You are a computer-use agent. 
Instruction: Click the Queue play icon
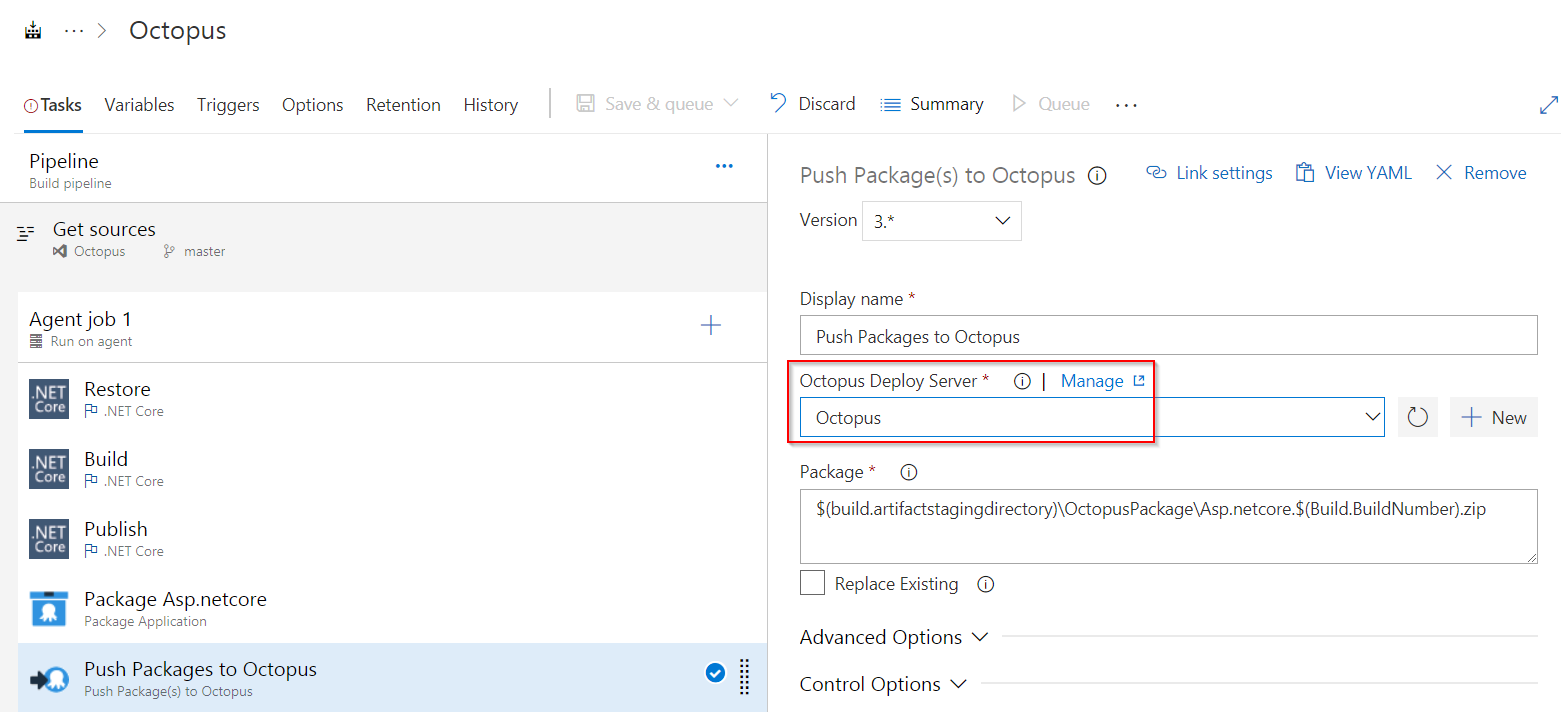[1019, 104]
